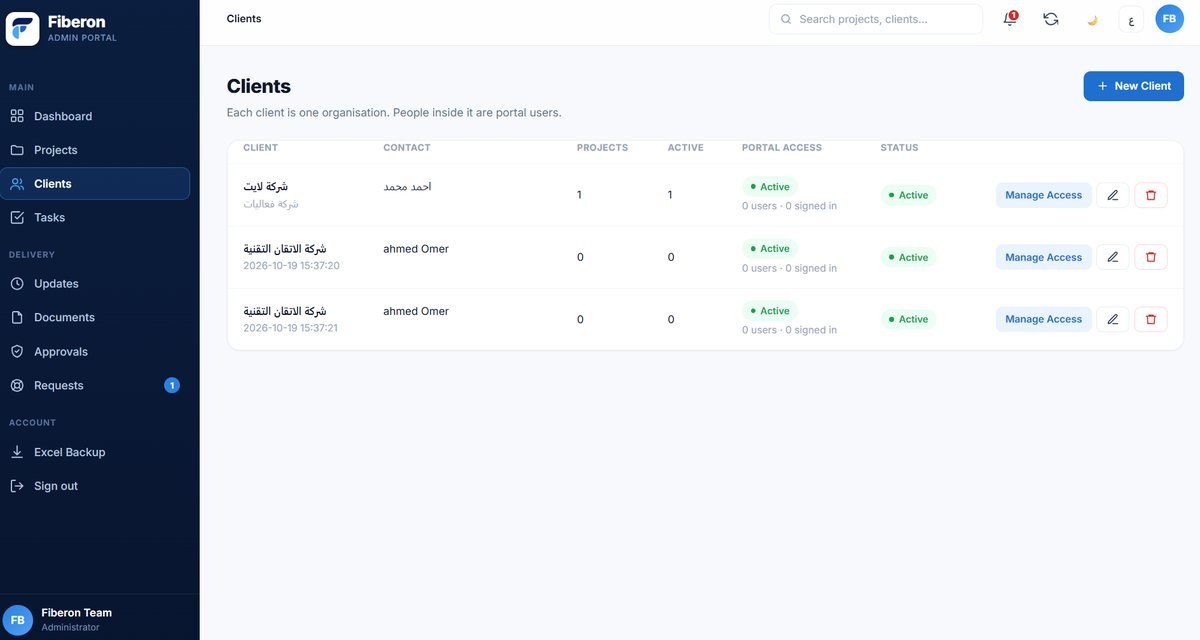Switch language with the Arabic letter button
Screen dimensions: 1200x640
click(x=1131, y=19)
